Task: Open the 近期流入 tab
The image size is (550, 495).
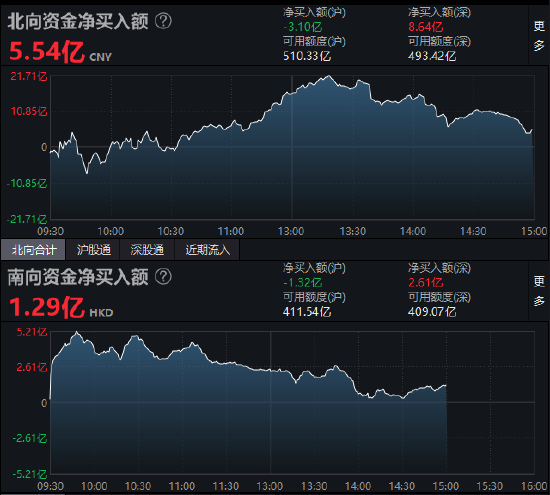Action: 207,250
